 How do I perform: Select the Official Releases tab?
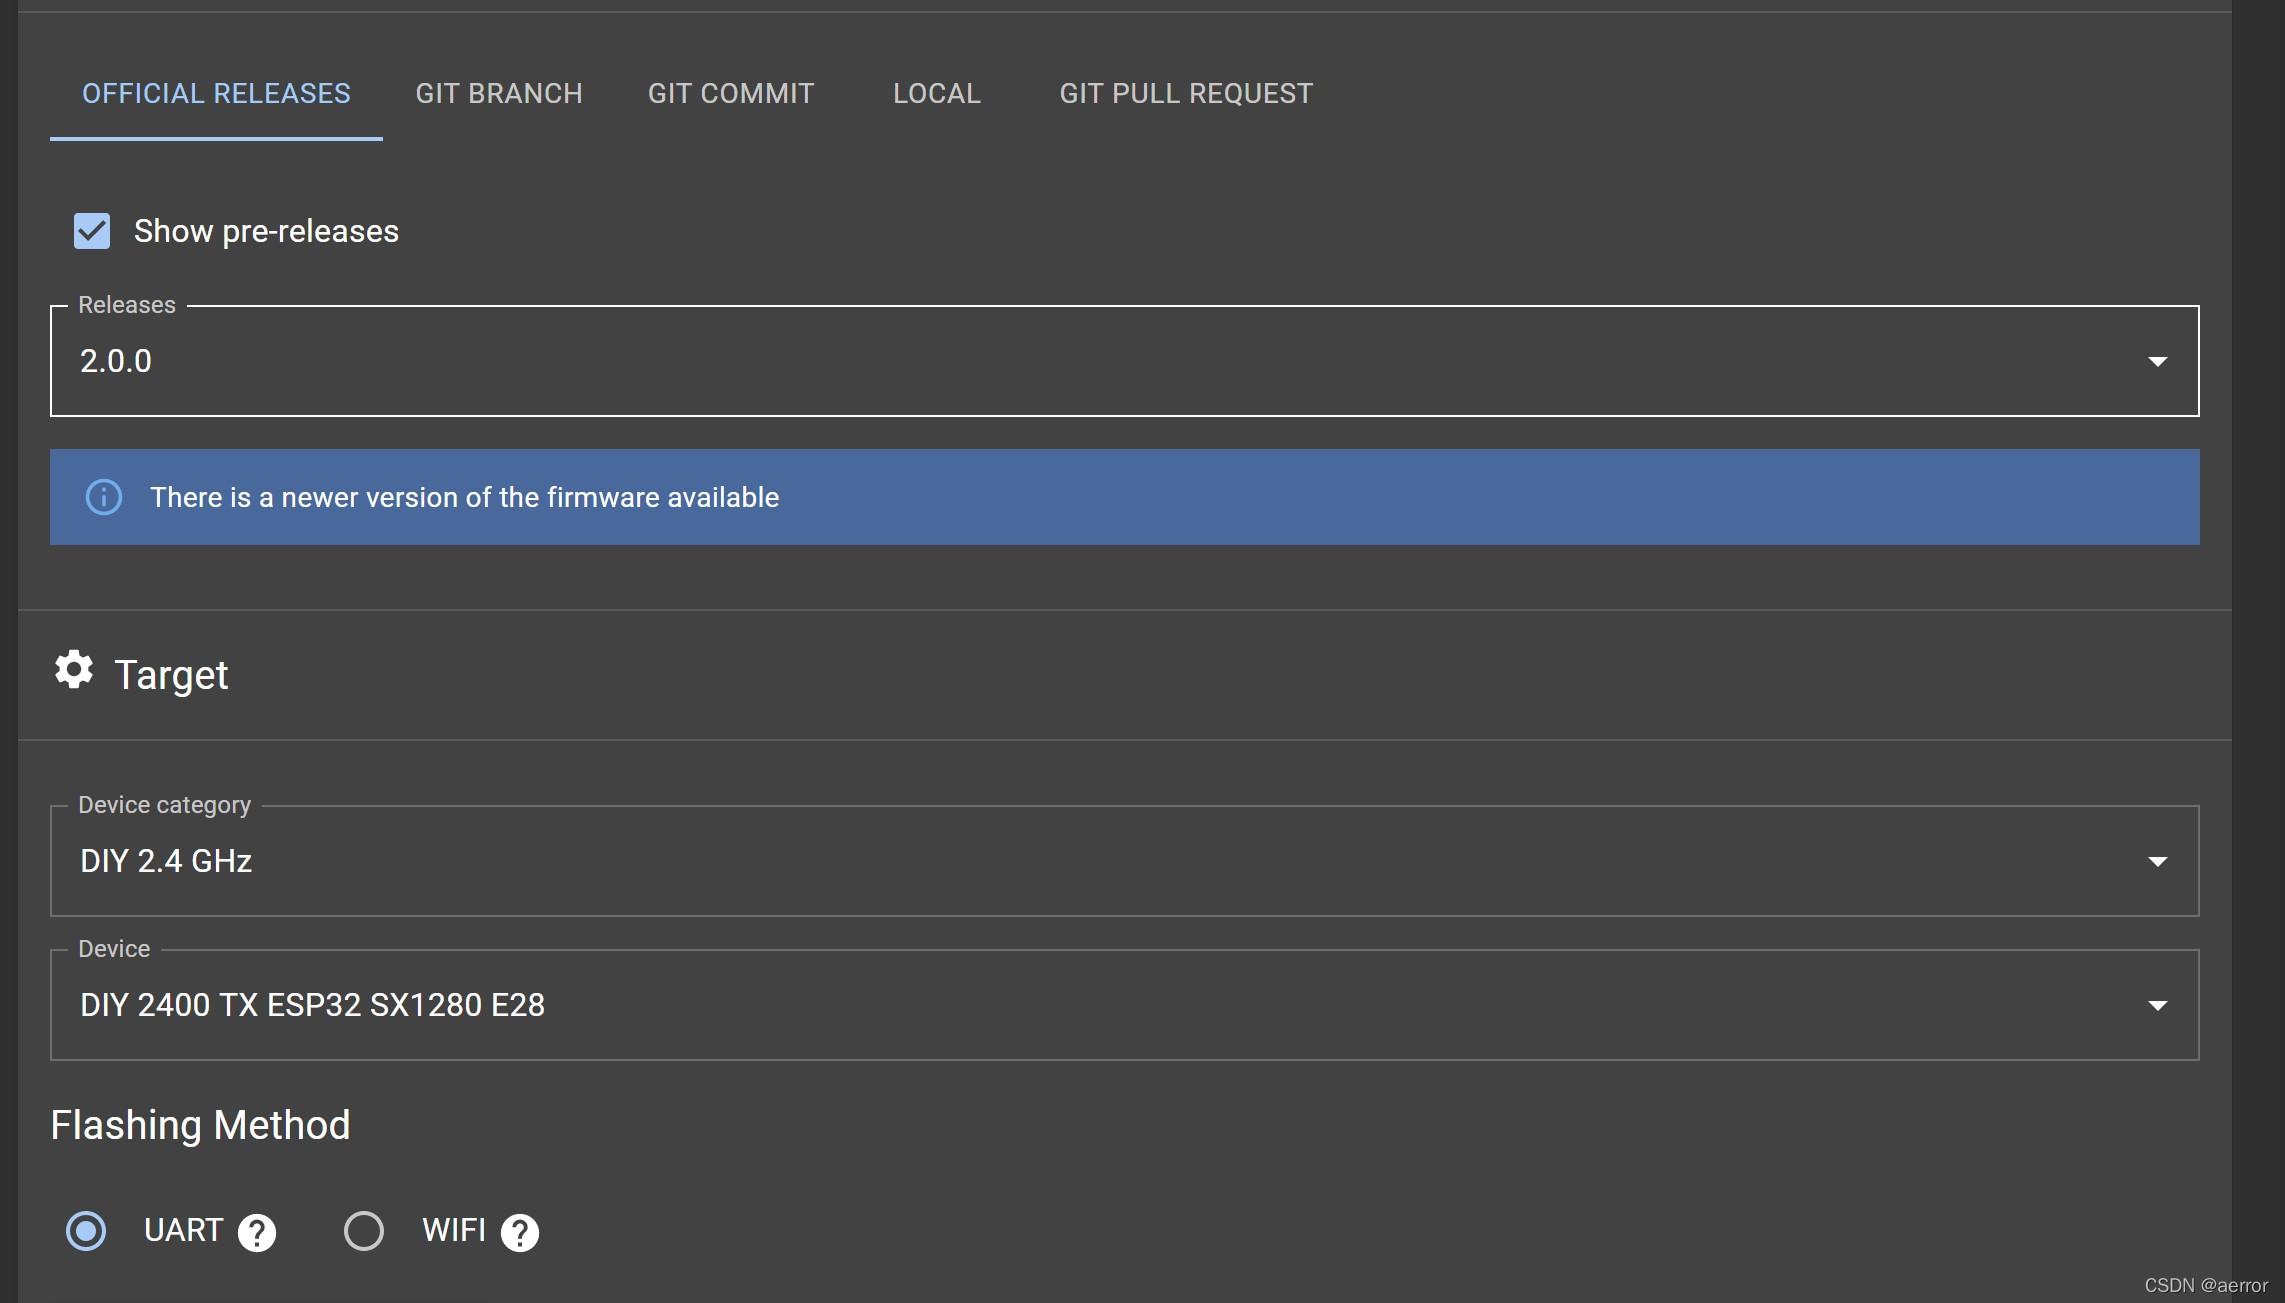pyautogui.click(x=216, y=94)
